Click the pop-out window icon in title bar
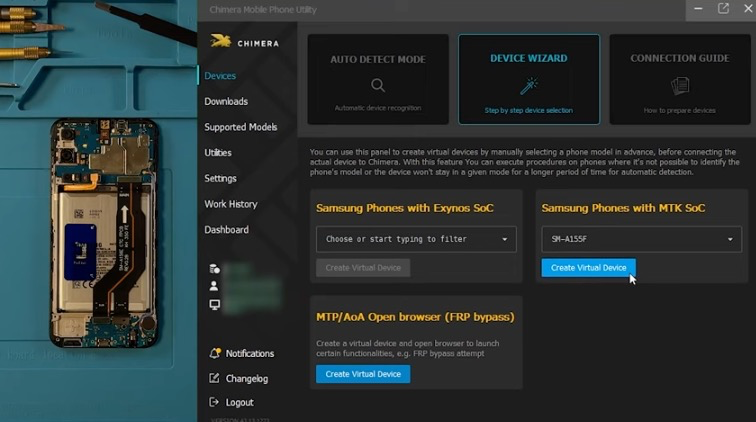 point(723,9)
